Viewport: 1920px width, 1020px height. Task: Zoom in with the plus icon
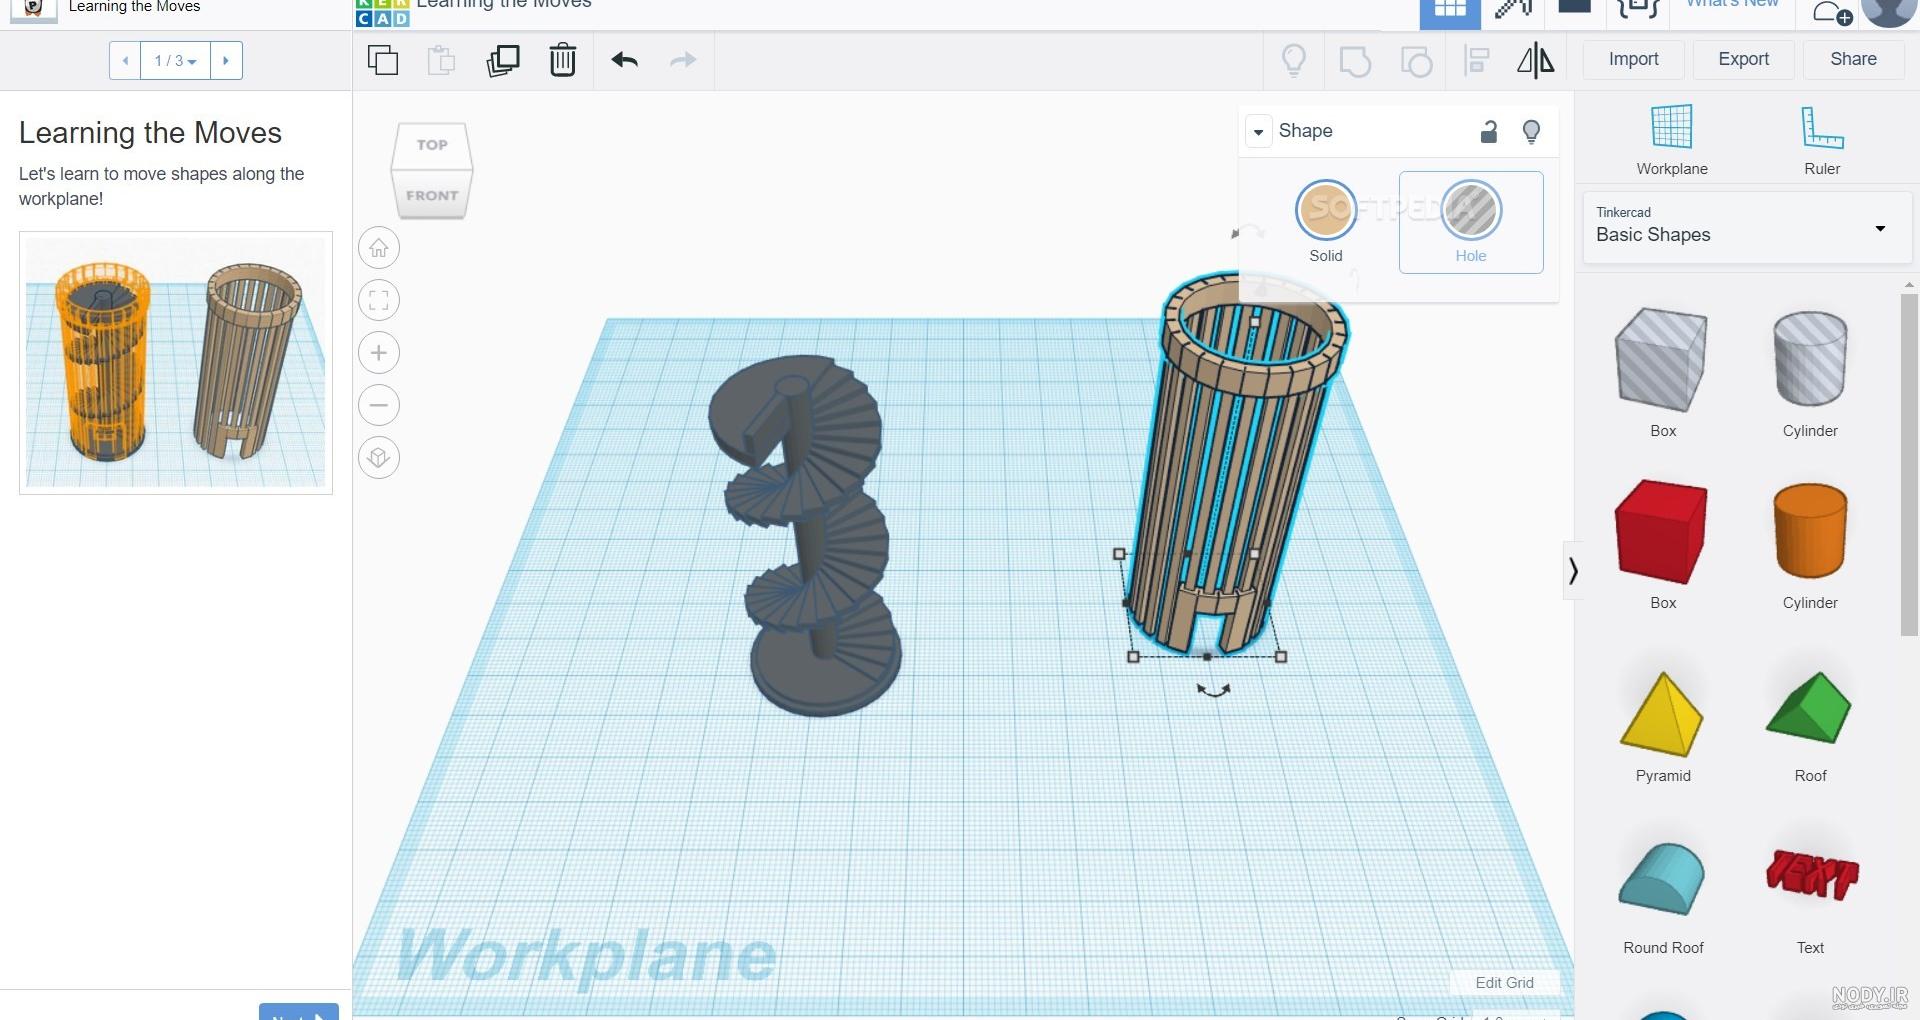pos(379,353)
